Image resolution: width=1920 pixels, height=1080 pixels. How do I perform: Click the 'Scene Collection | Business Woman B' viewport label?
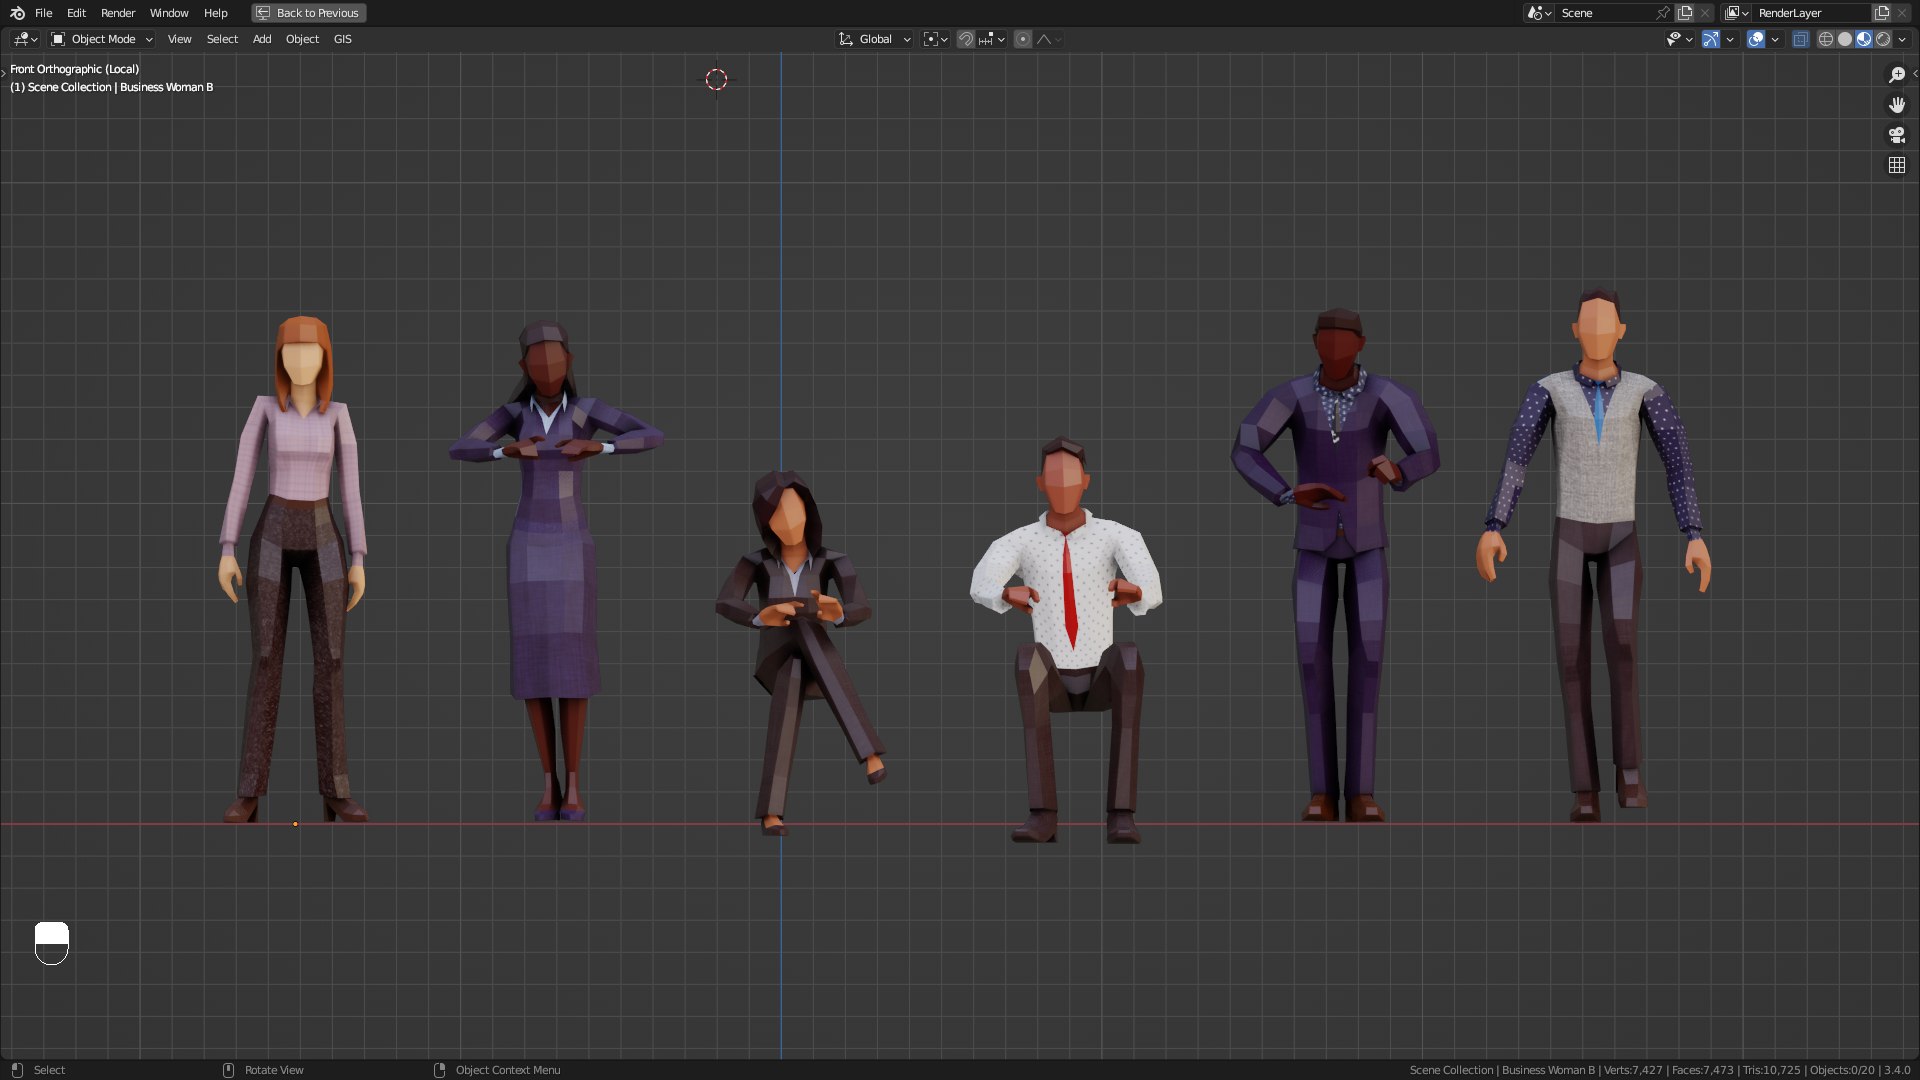(x=111, y=87)
